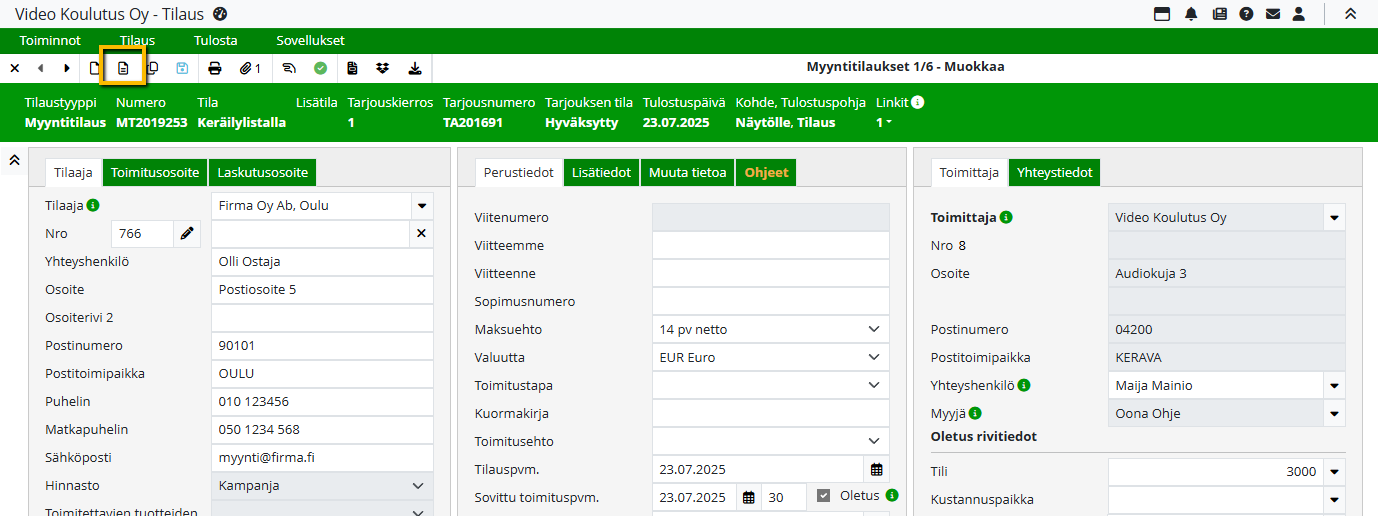
Task: Open notifications with the bell icon
Action: point(1191,14)
